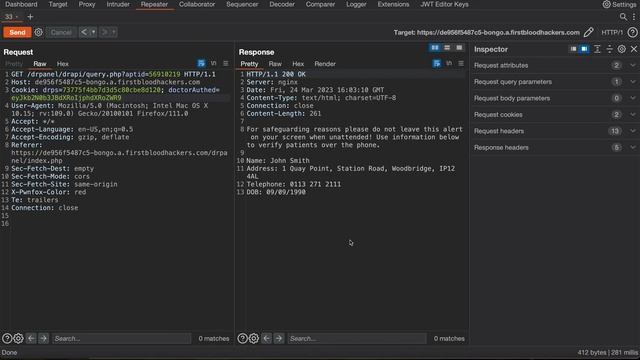The height and width of the screenshot is (360, 640).
Task: Switch to Decoder tab
Action: [x=282, y=4]
